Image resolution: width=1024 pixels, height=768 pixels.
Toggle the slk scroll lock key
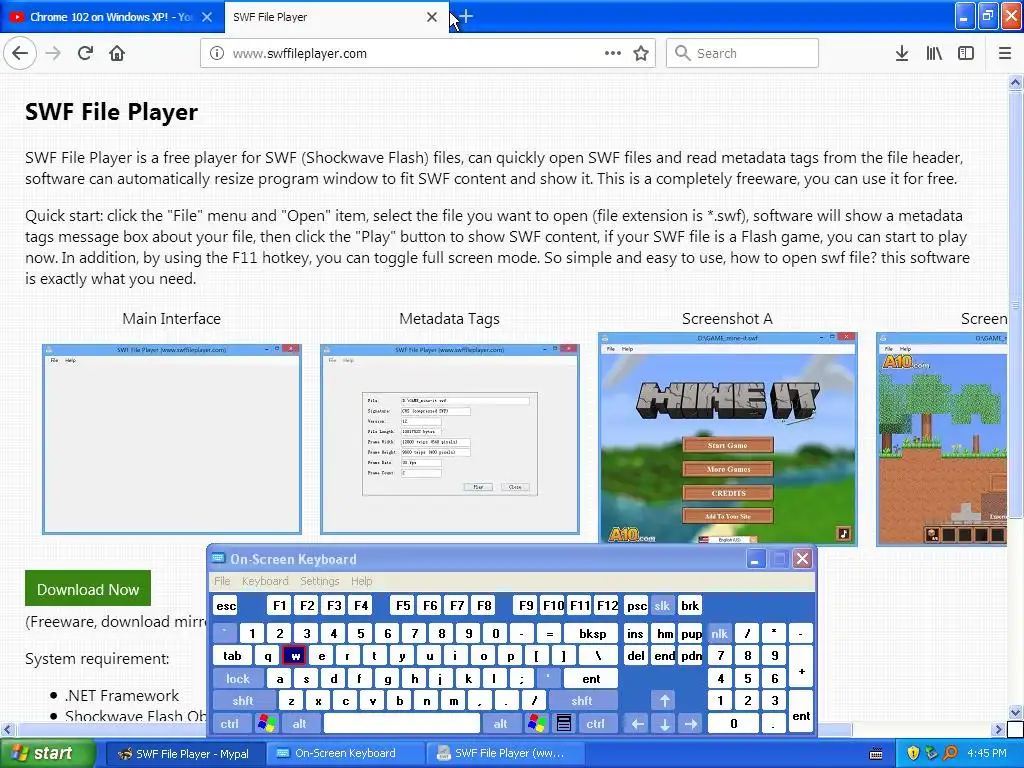662,605
